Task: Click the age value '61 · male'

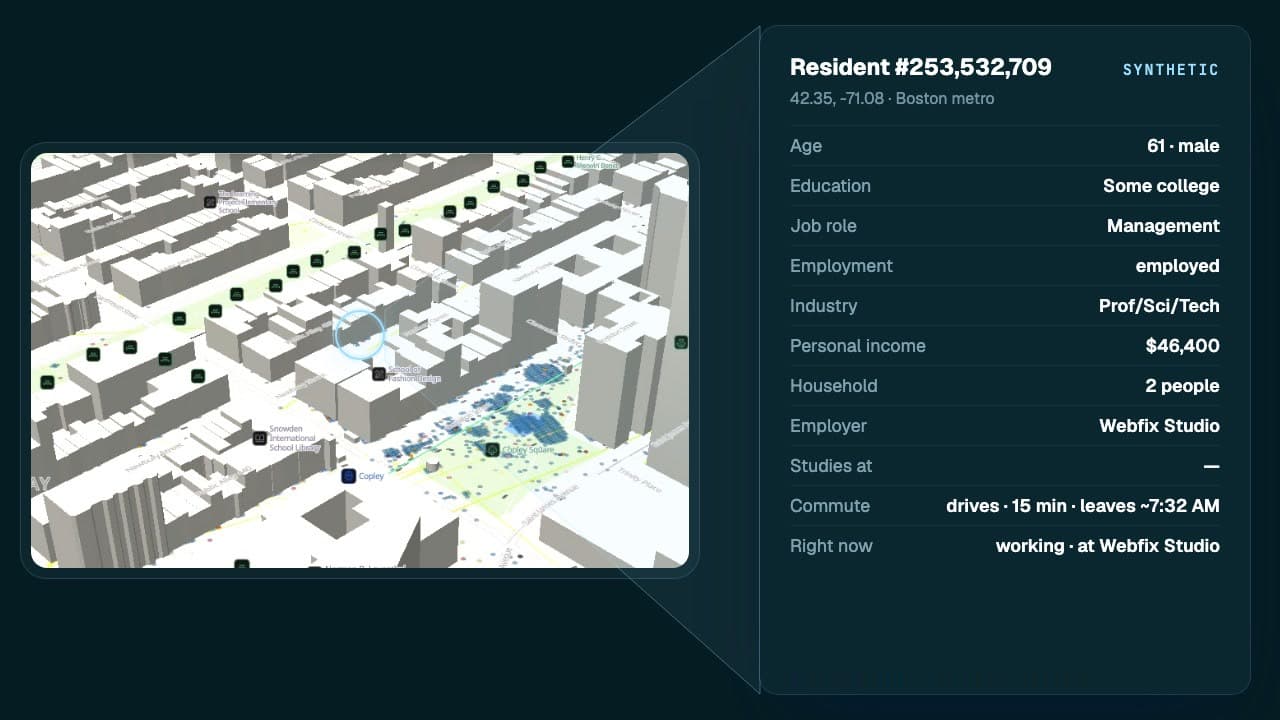Action: [x=1183, y=146]
